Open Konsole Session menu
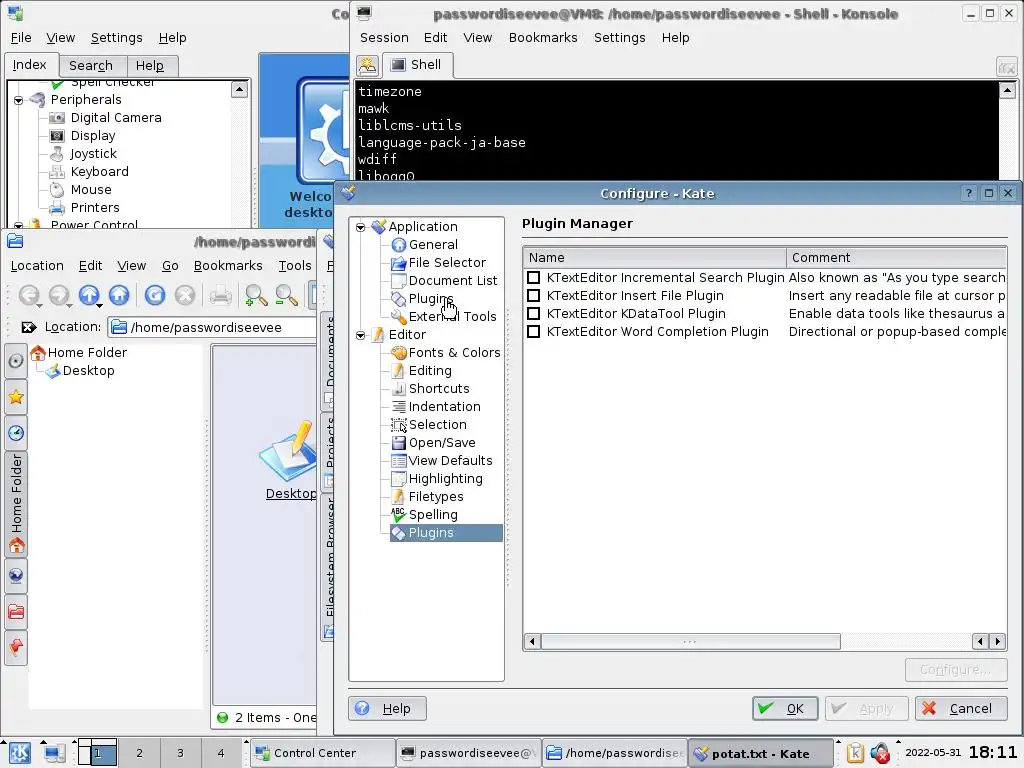 click(x=384, y=38)
